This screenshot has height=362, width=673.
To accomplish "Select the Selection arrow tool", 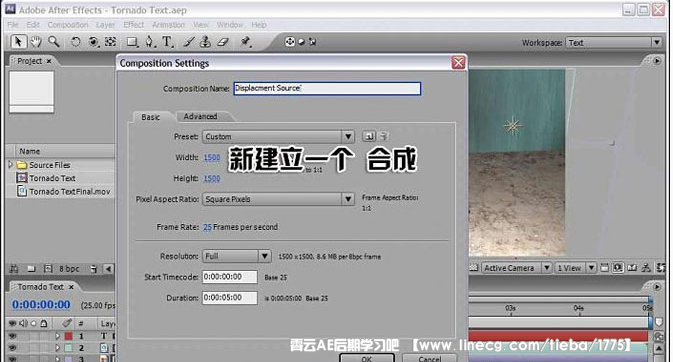I will (x=18, y=42).
